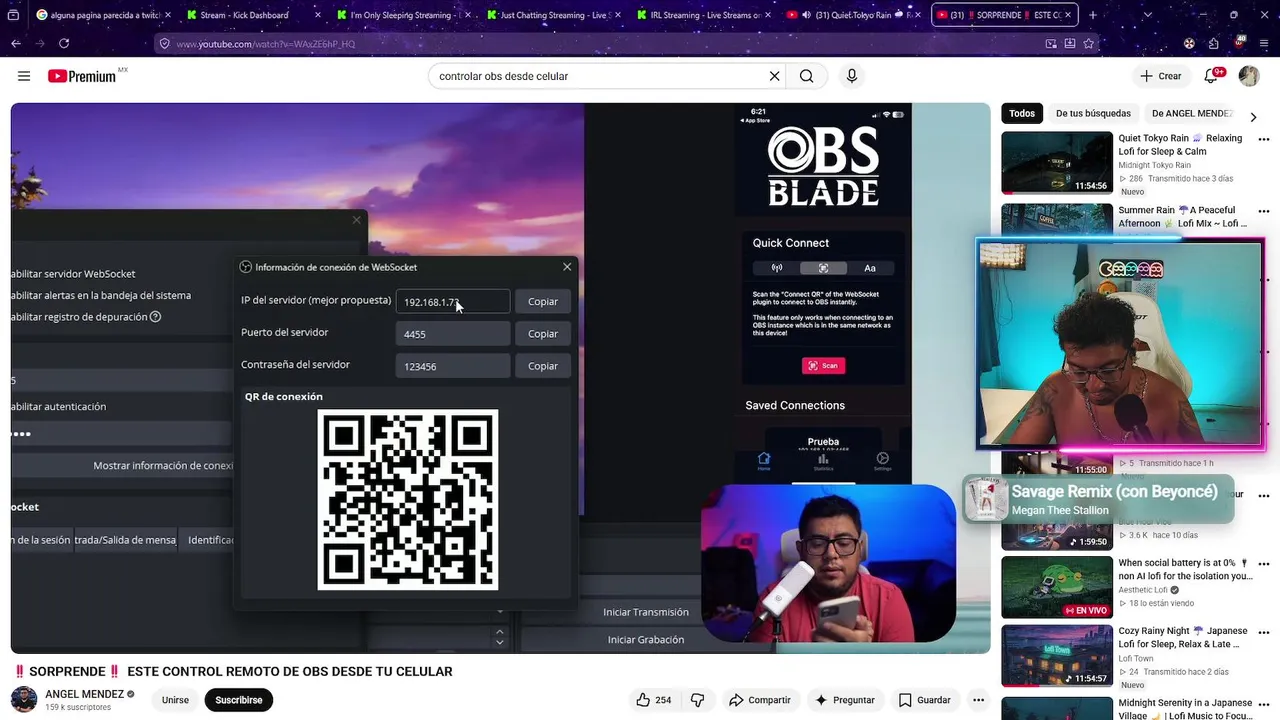
Task: Open options for Quiet Tokyo Rain video
Action: pos(1264,139)
